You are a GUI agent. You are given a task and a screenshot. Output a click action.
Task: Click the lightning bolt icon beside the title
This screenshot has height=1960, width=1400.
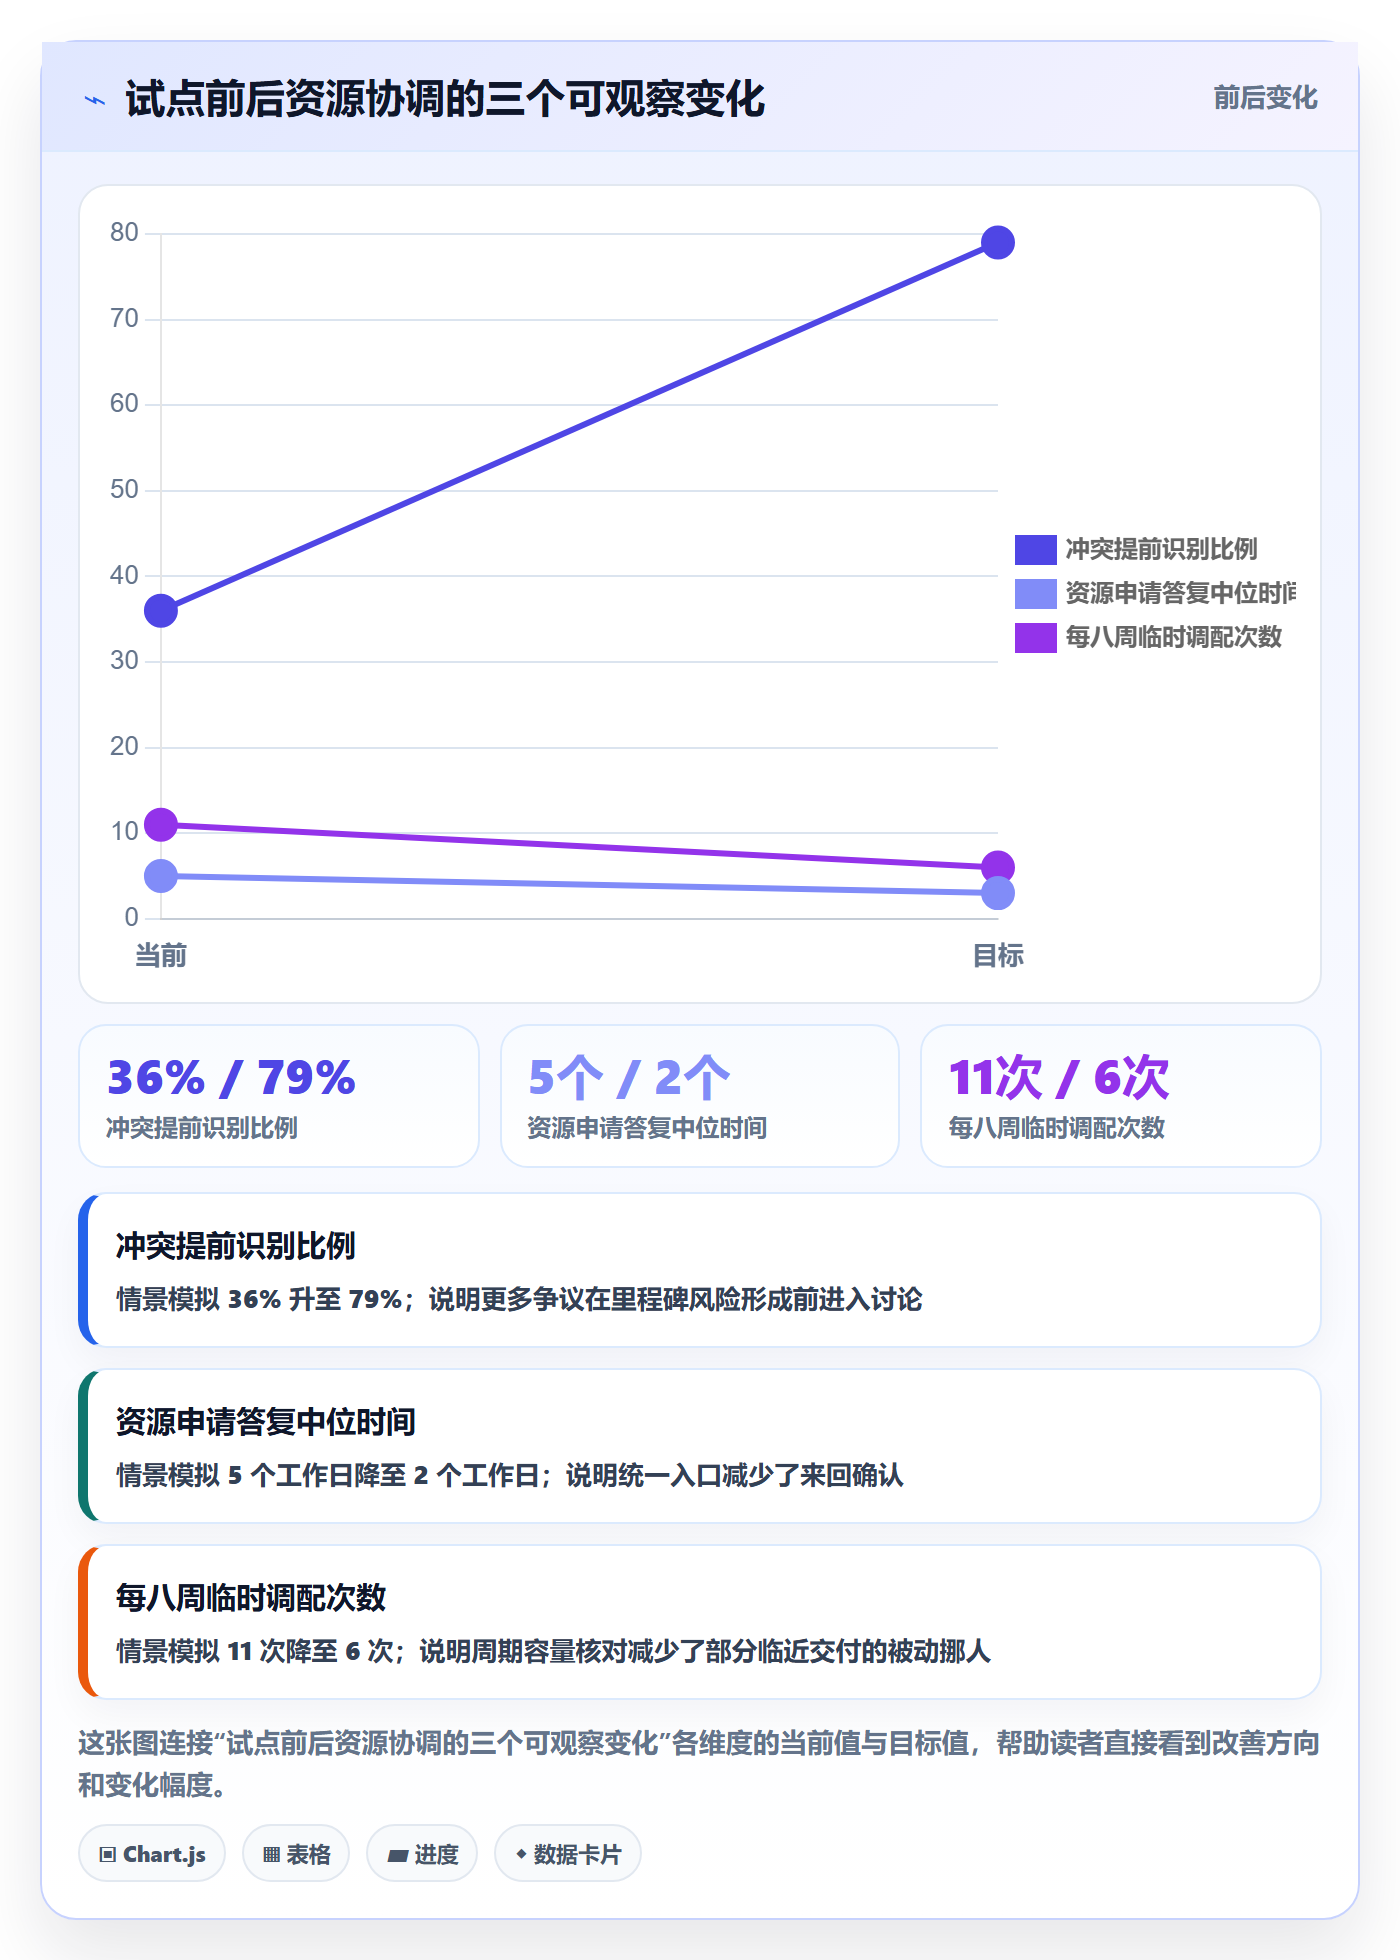pos(95,100)
